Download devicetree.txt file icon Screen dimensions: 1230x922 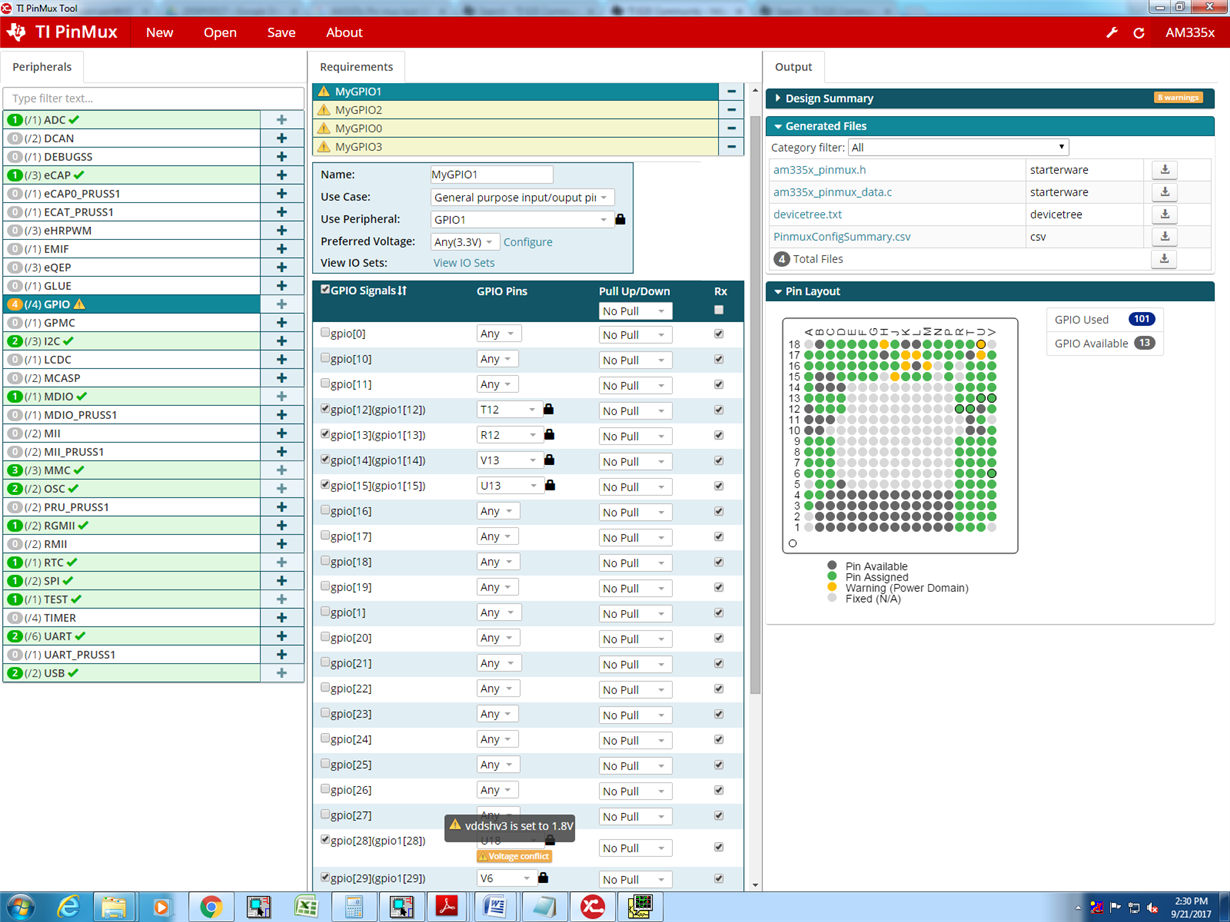tap(1164, 214)
